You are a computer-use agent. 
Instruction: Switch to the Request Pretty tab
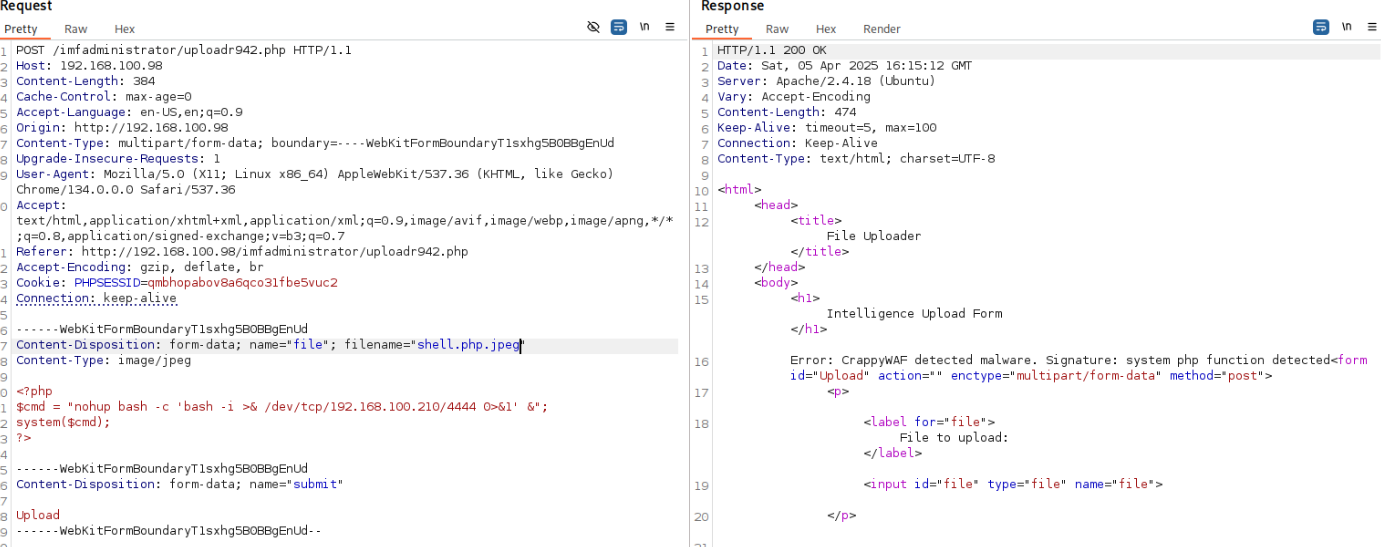coord(21,29)
